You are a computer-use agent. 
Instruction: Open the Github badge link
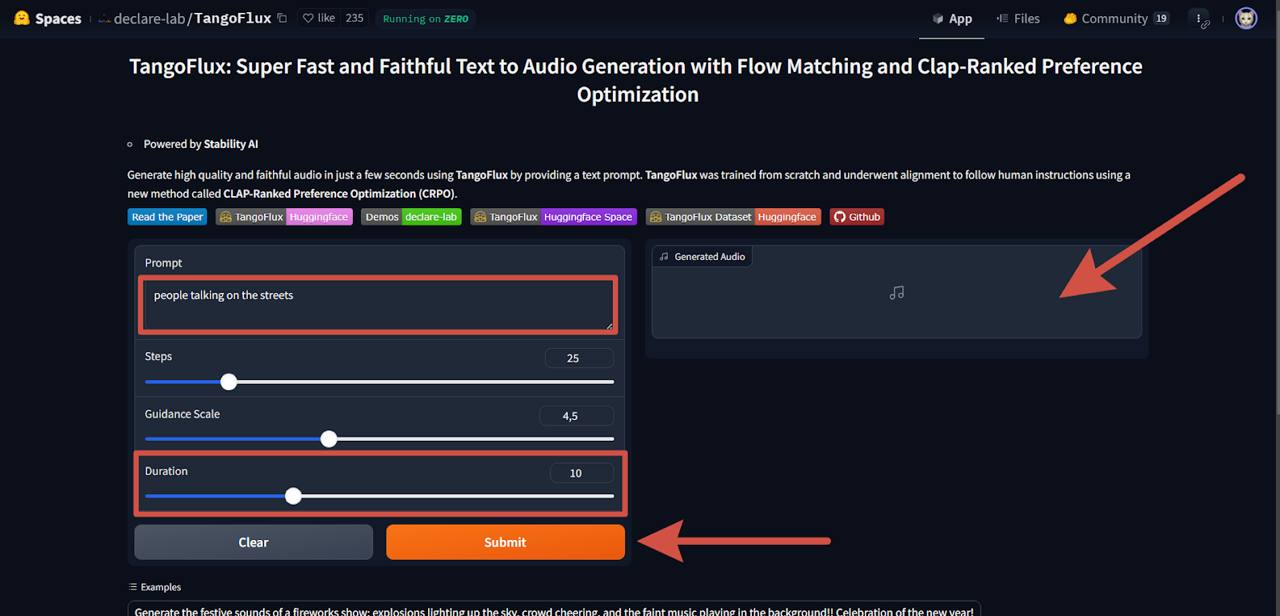click(857, 217)
